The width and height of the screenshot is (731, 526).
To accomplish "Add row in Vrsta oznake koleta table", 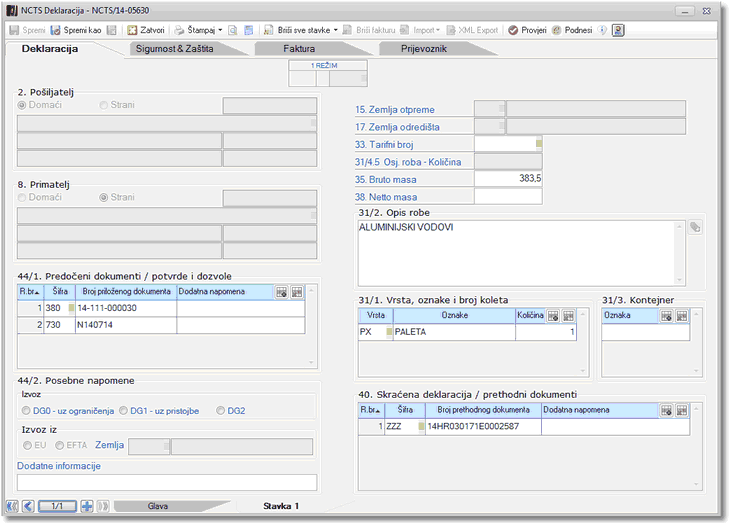I will click(x=553, y=316).
